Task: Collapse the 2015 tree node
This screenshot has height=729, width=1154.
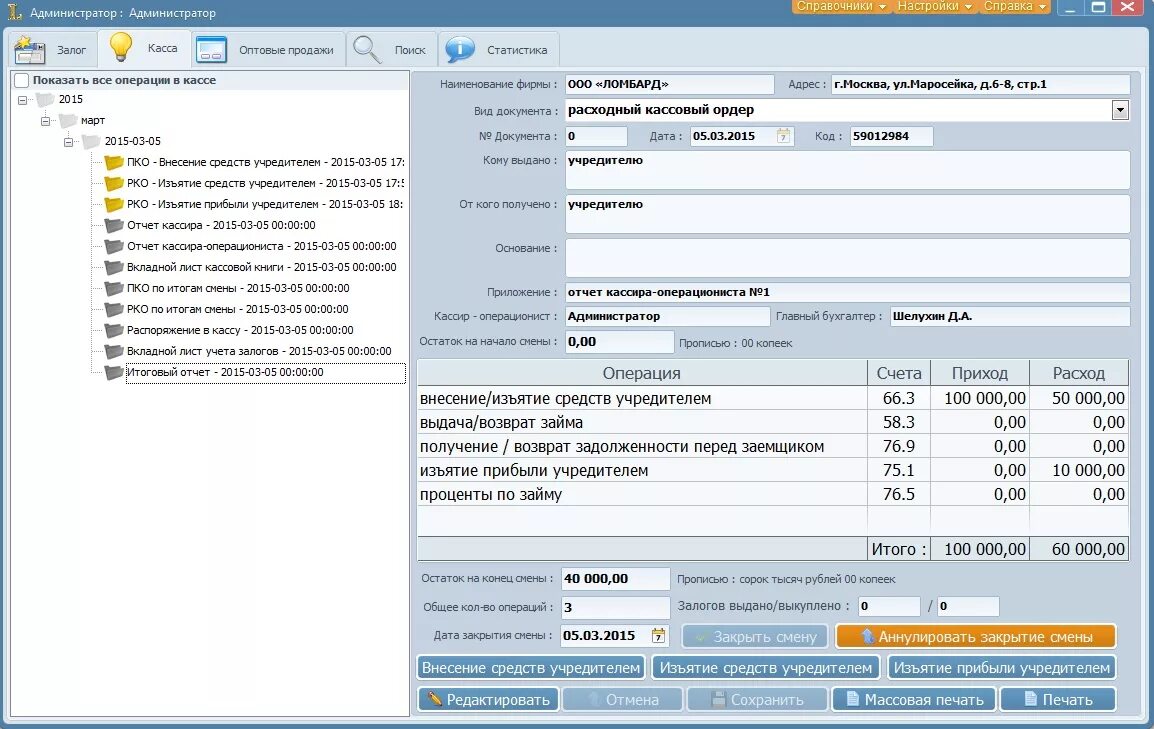Action: coord(22,99)
